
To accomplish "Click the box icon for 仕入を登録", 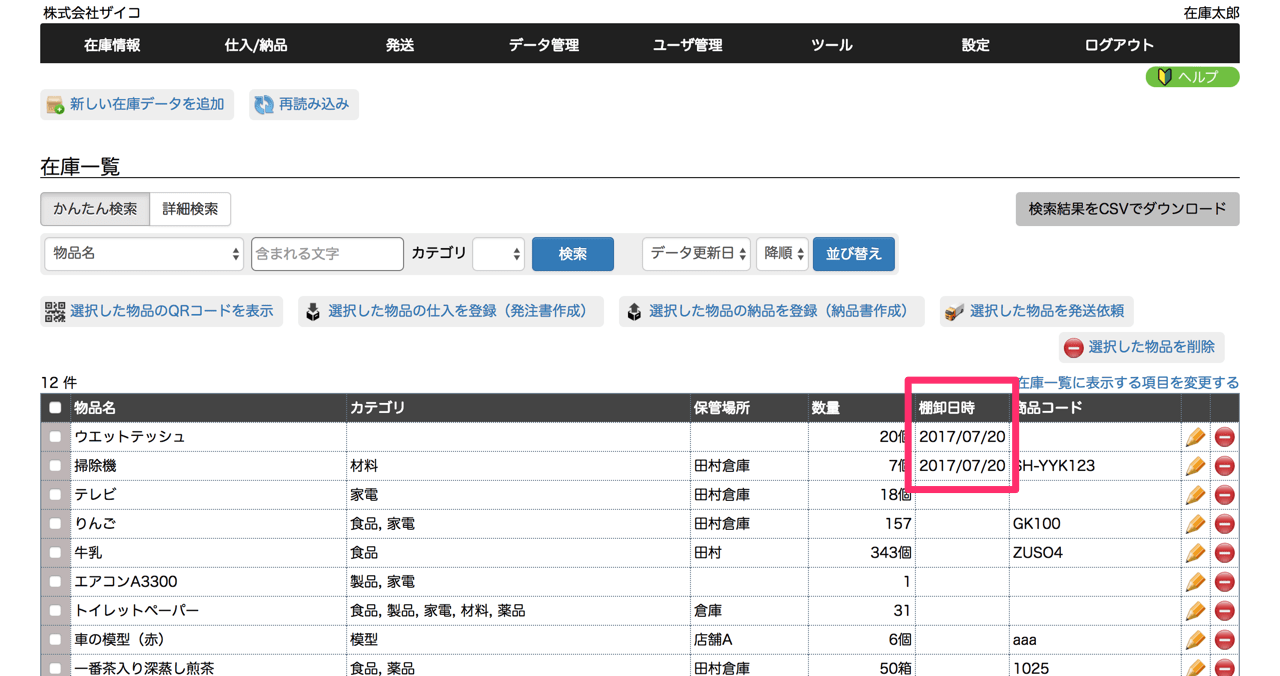I will tap(313, 312).
